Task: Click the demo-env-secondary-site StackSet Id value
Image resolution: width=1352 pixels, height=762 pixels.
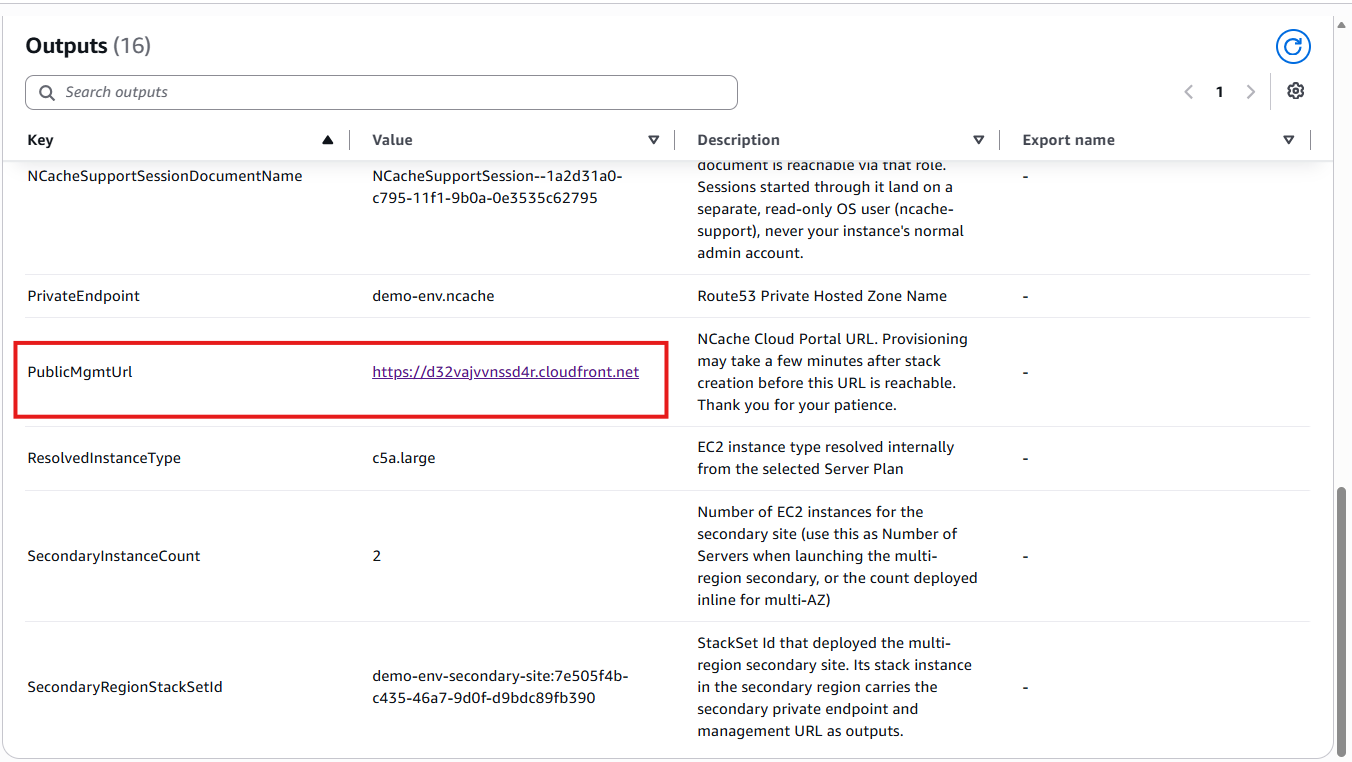Action: pyautogui.click(x=500, y=687)
